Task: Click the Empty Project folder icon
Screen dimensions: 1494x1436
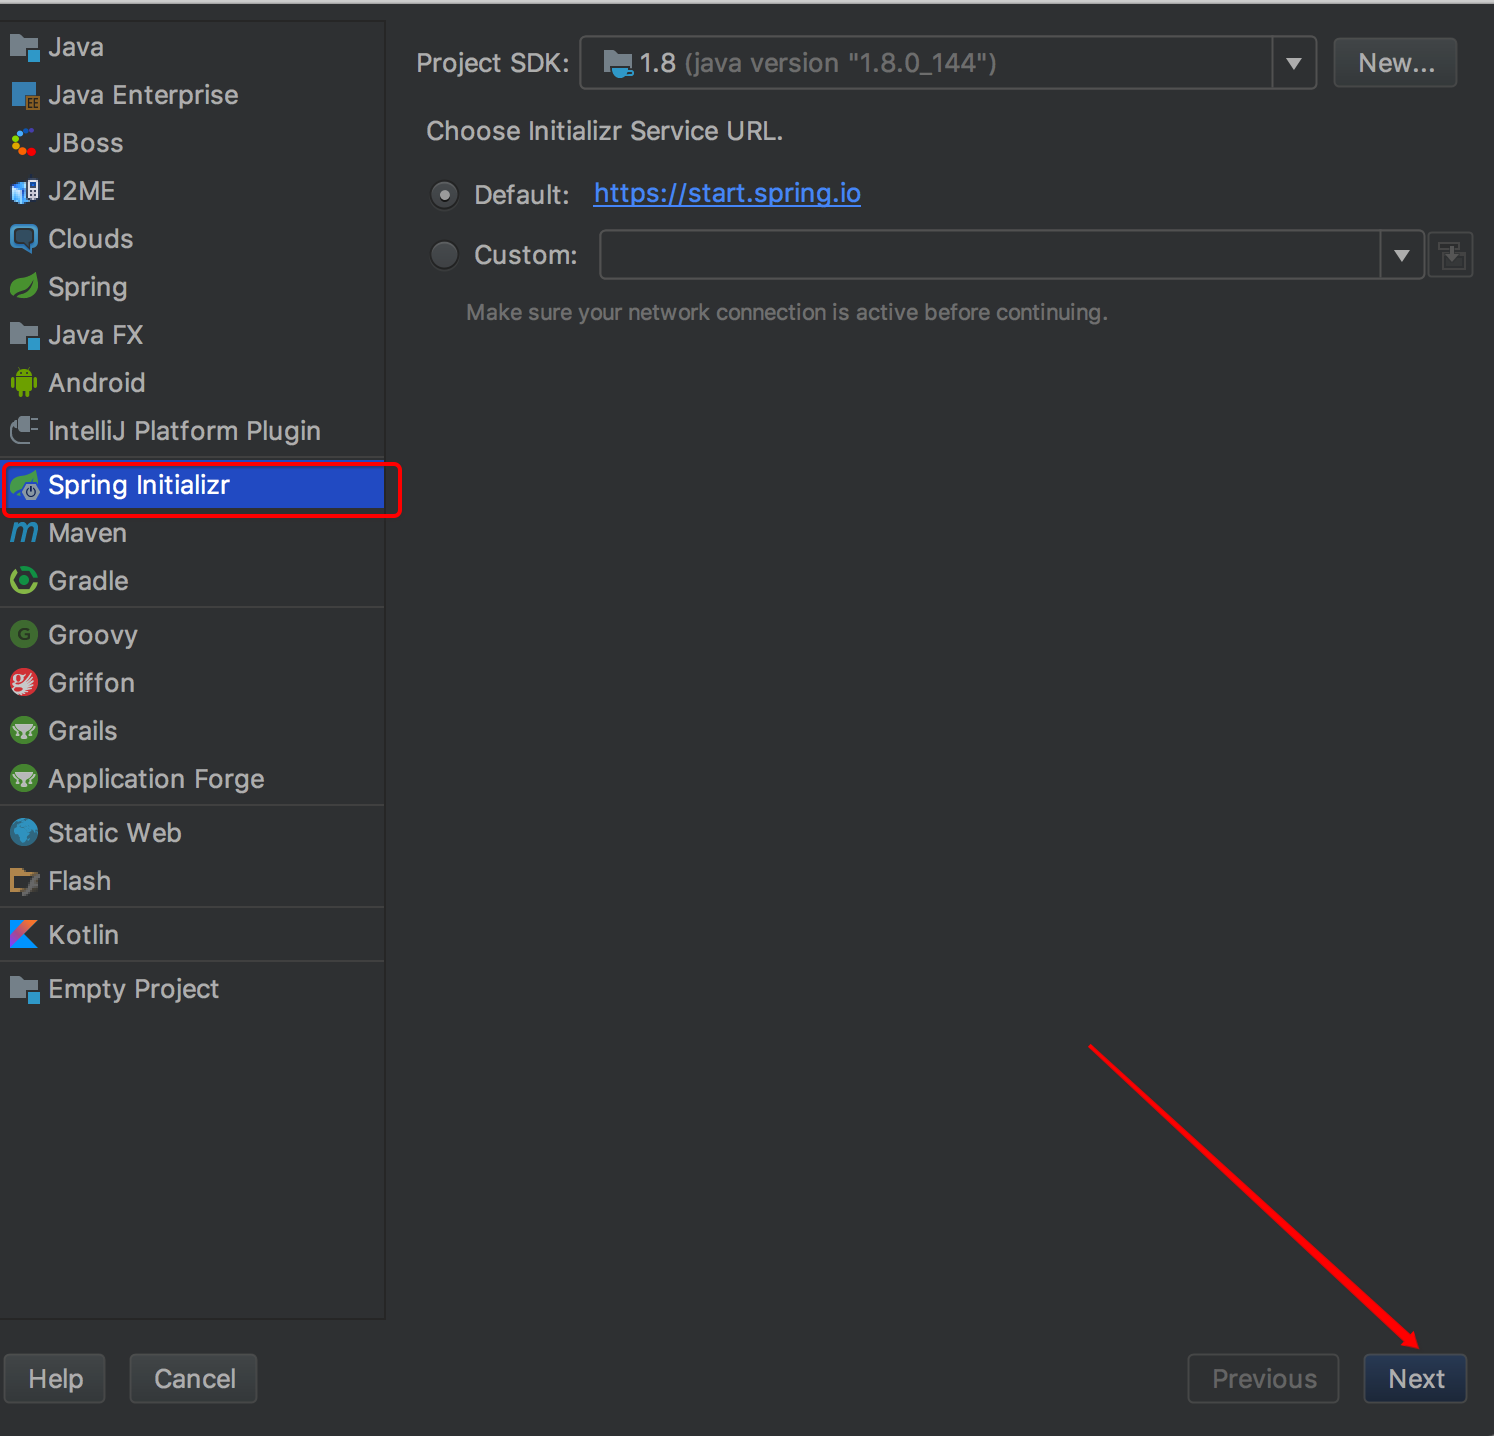Action: point(24,989)
